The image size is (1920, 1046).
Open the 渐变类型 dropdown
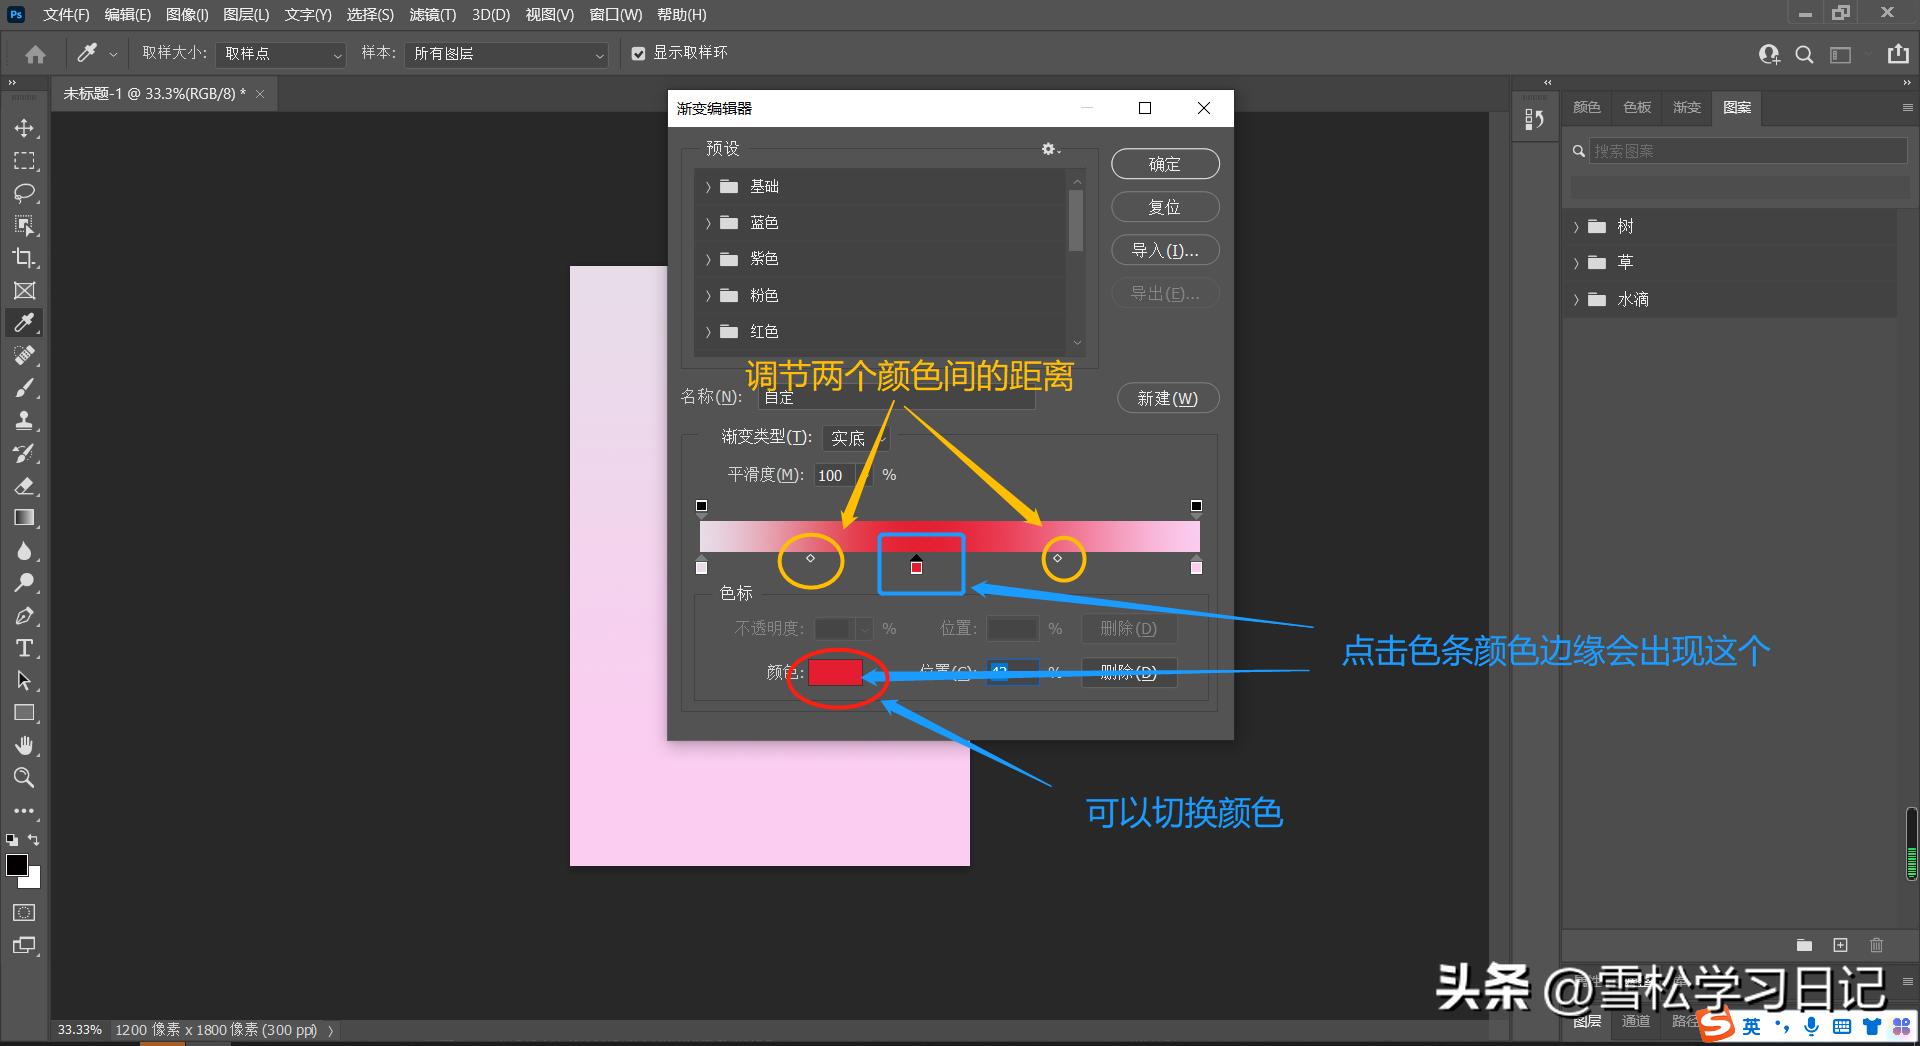855,438
